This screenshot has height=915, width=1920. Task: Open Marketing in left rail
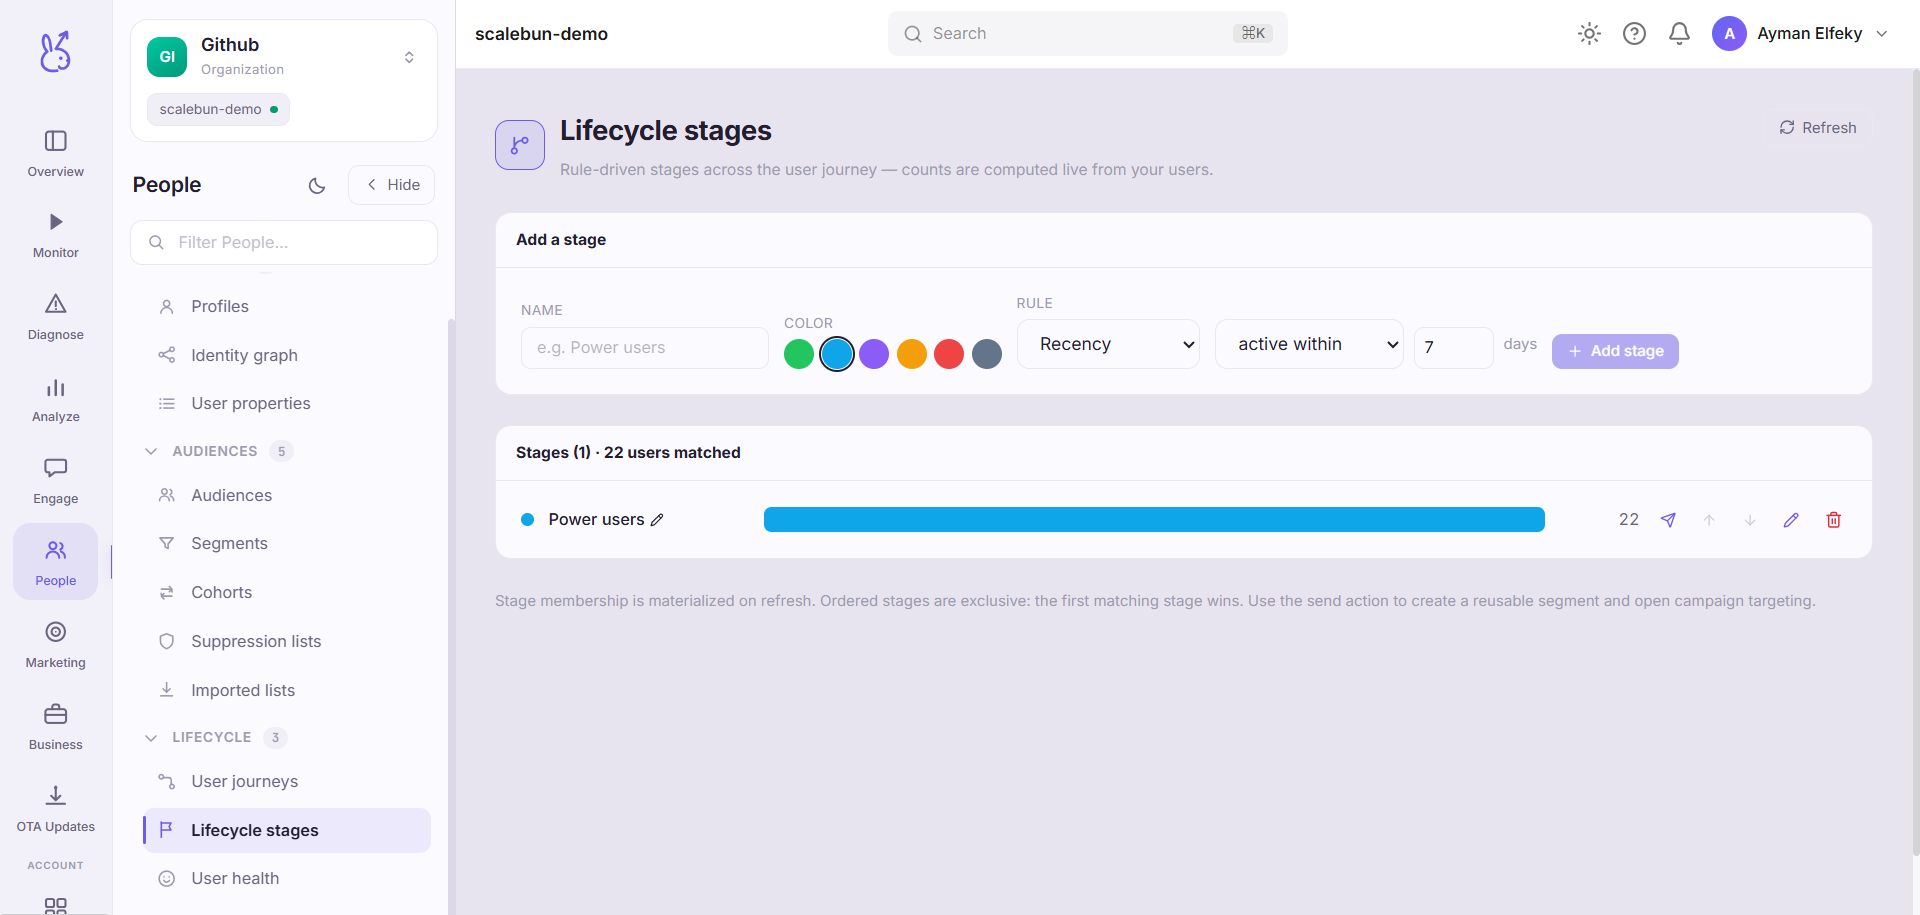[56, 645]
